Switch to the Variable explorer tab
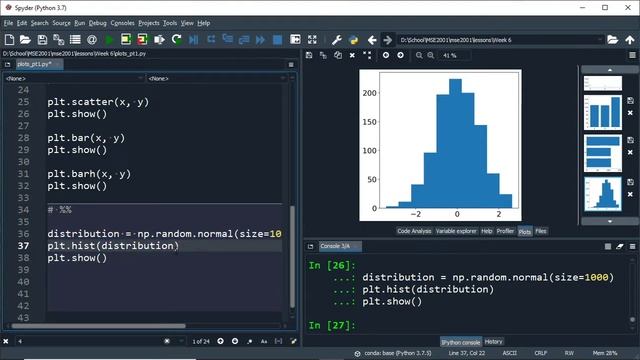Image resolution: width=640 pixels, height=360 pixels. (x=456, y=231)
